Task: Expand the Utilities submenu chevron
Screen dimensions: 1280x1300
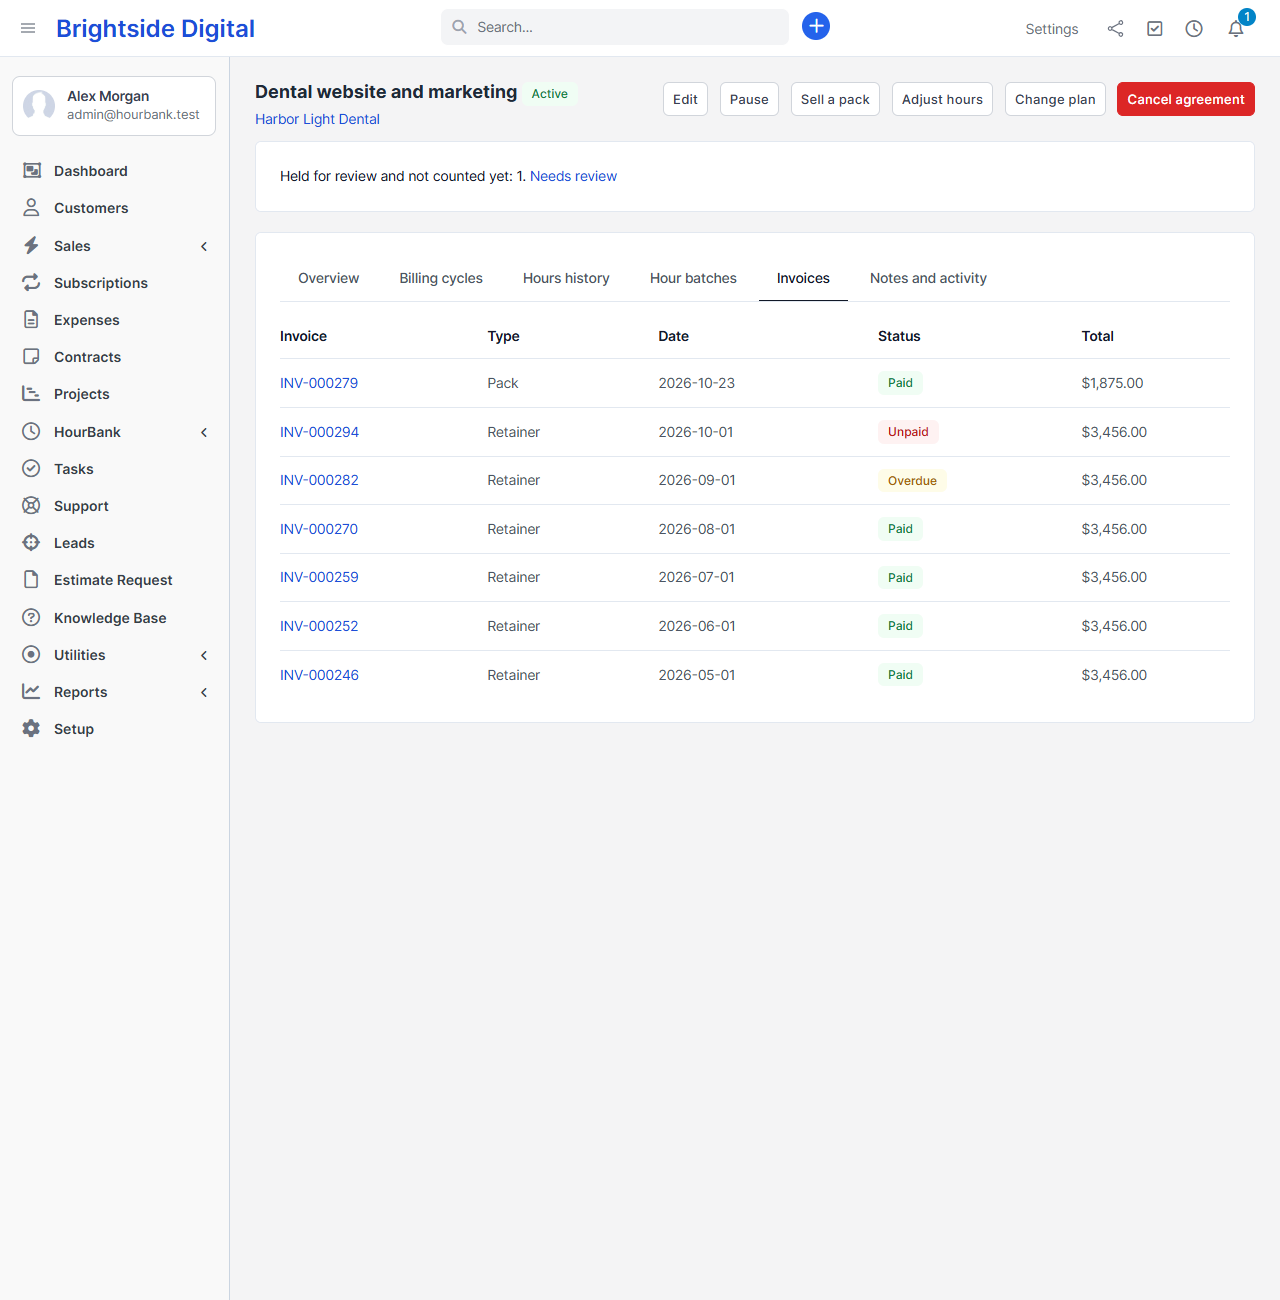Action: (x=204, y=655)
